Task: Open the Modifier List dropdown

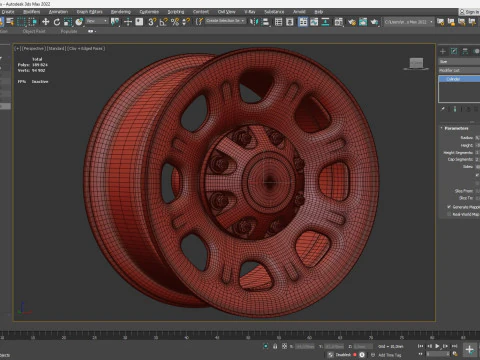Action: (459, 70)
